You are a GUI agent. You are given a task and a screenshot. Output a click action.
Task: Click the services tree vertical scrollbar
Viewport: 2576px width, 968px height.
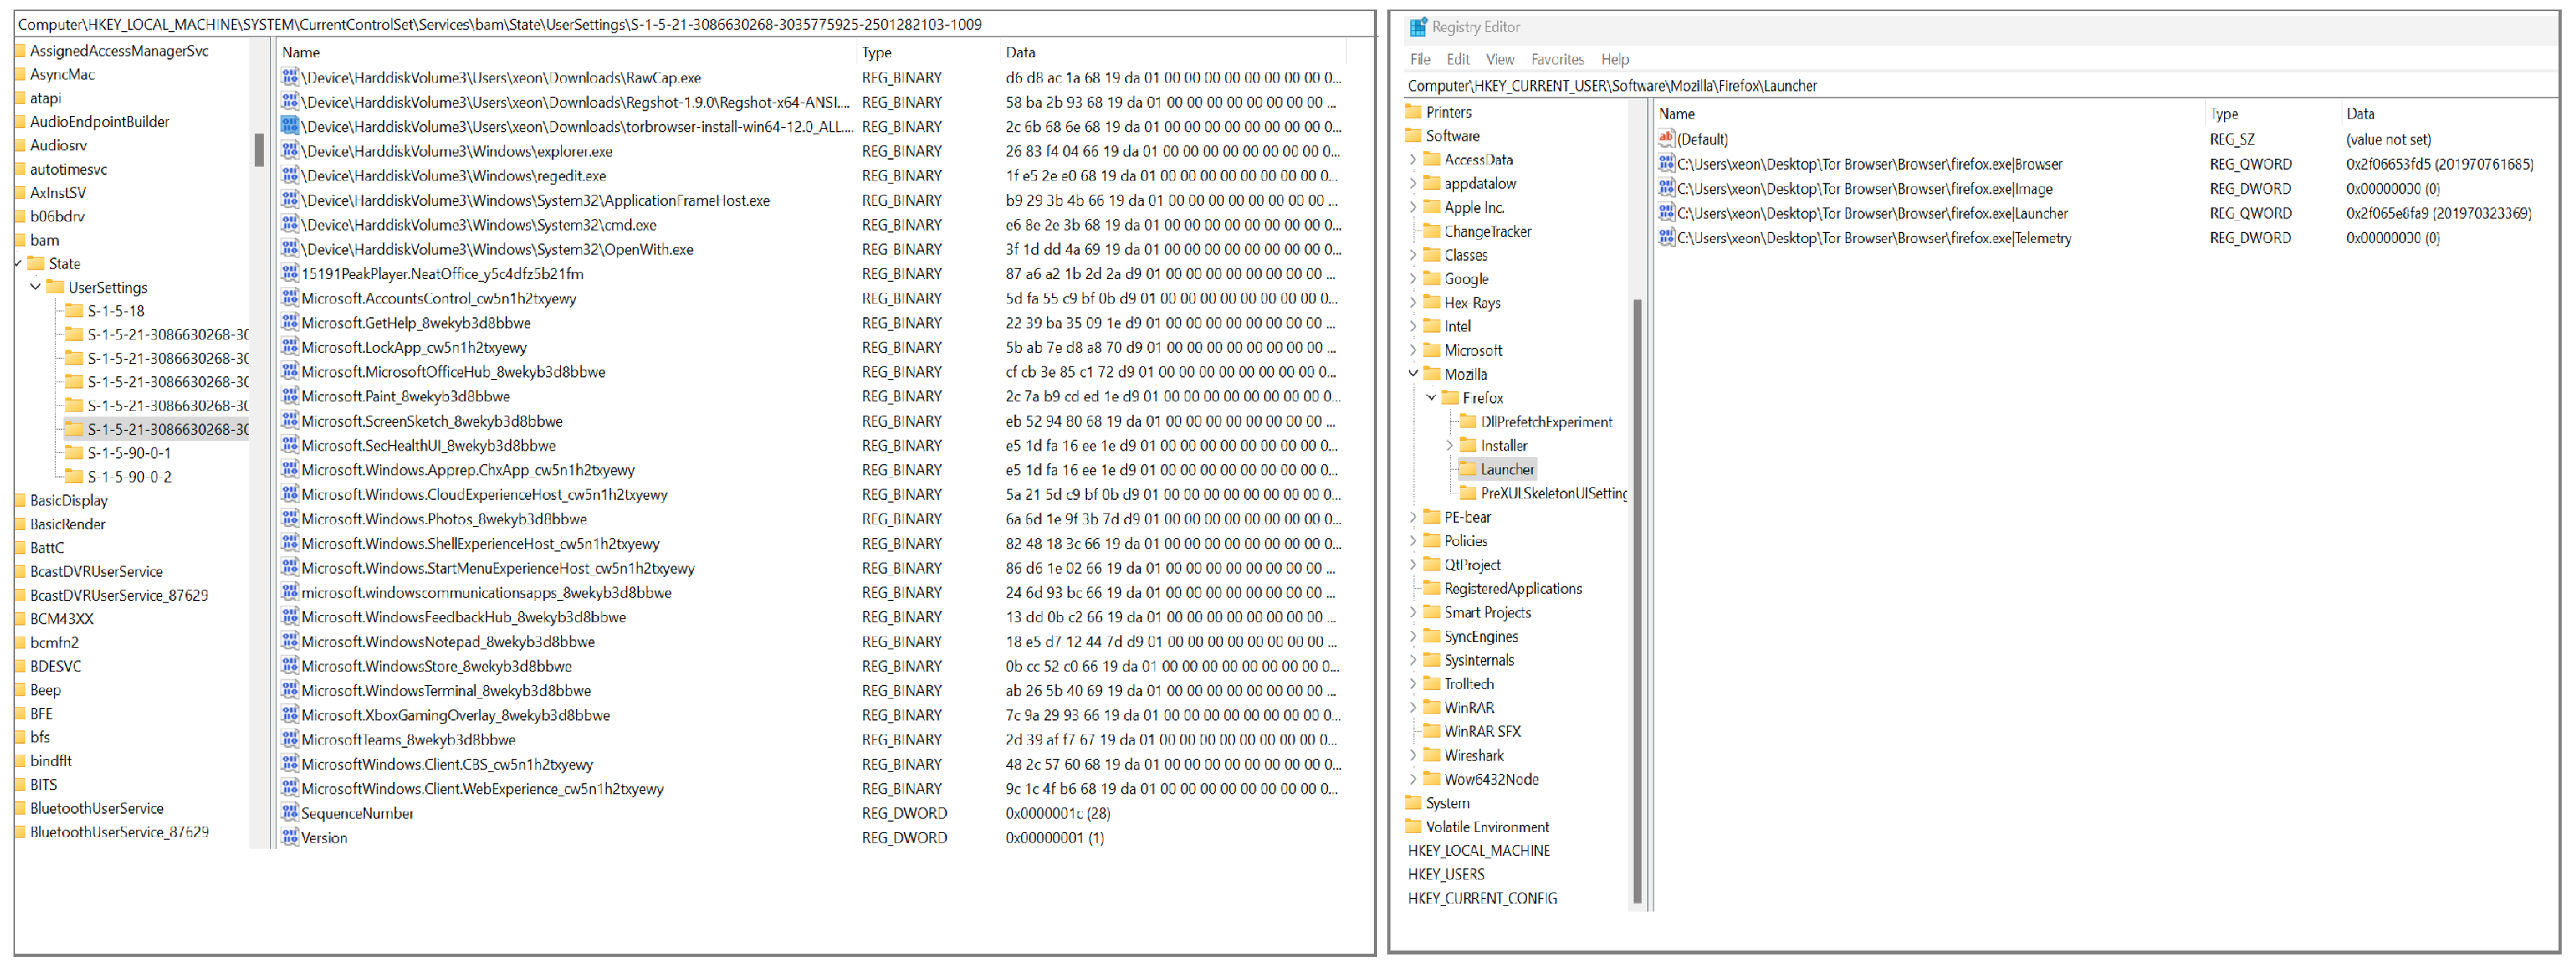click(x=259, y=150)
